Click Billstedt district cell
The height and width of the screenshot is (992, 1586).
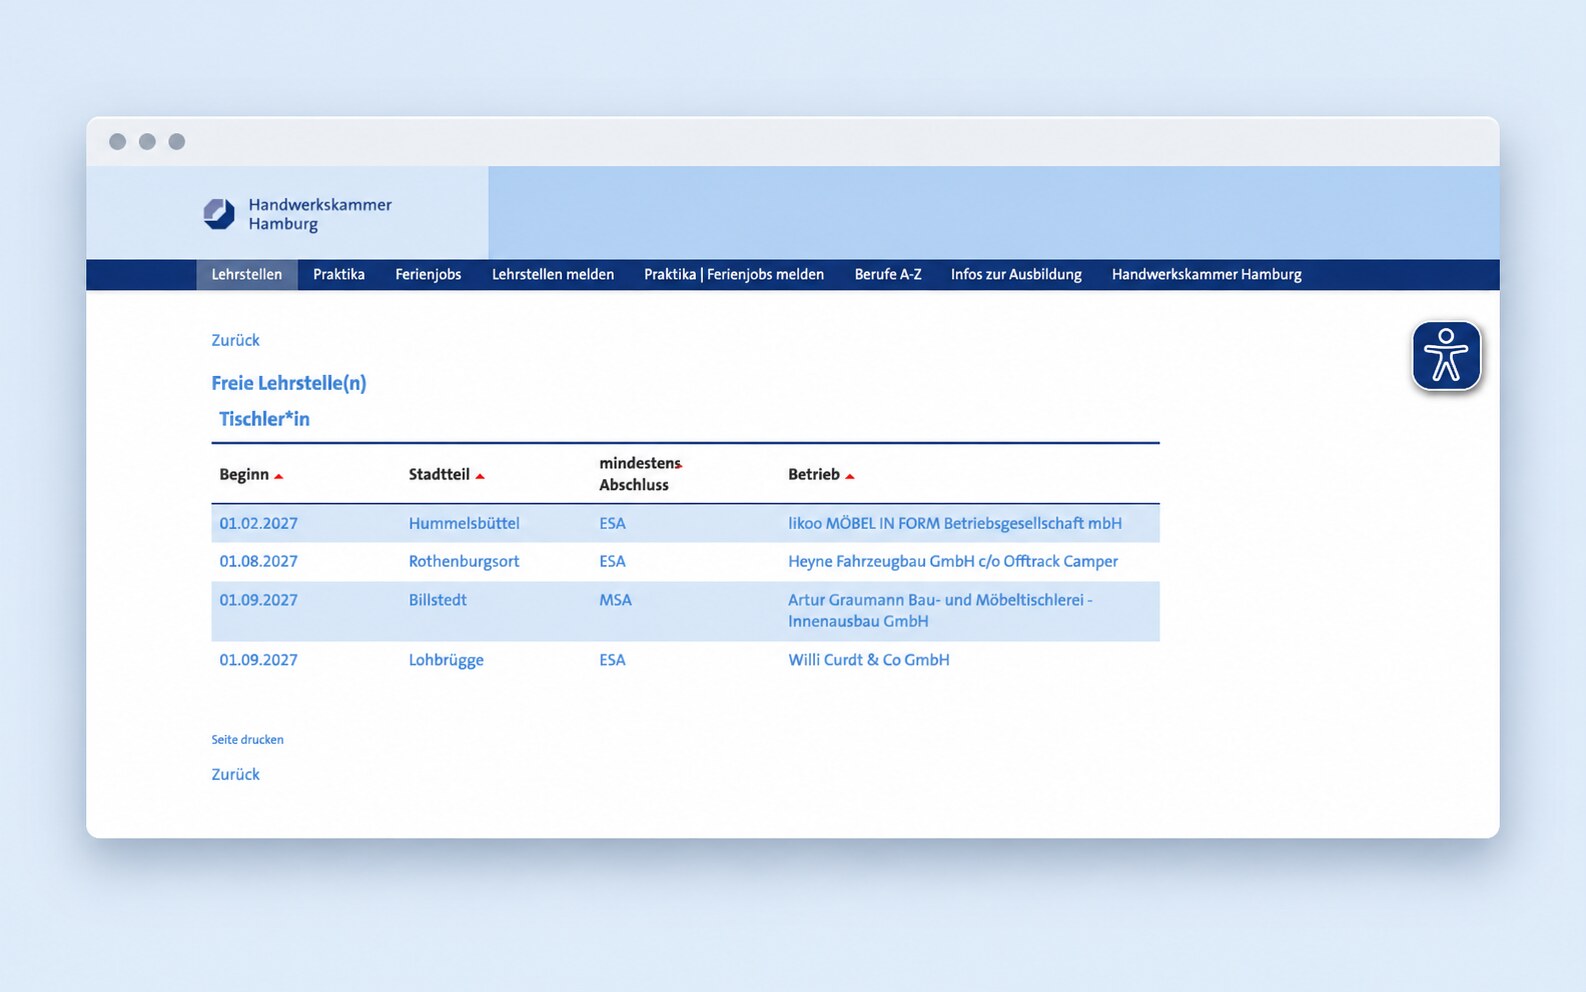click(x=438, y=600)
